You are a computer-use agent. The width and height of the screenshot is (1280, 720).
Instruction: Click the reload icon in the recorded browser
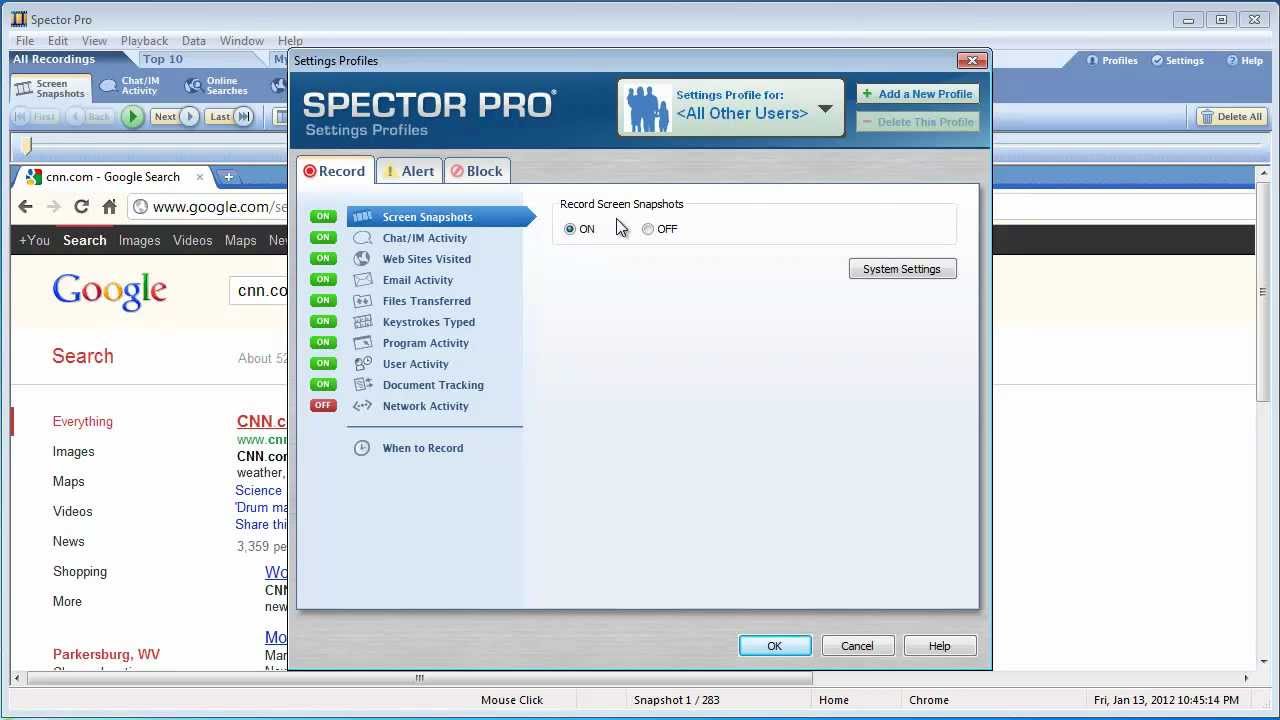(81, 207)
